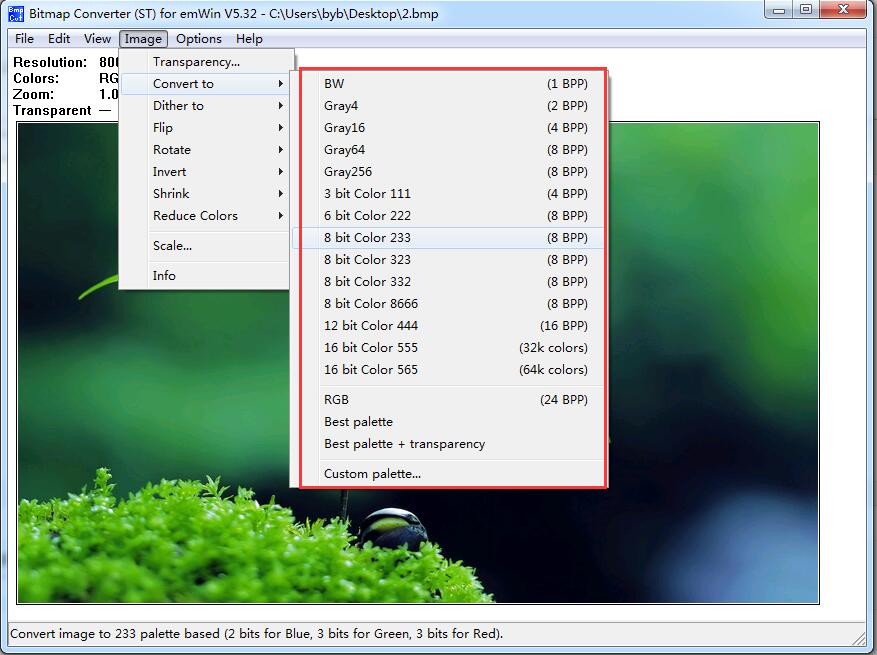Screen dimensions: 877x655
Task: Open the Options menu
Action: tap(199, 39)
